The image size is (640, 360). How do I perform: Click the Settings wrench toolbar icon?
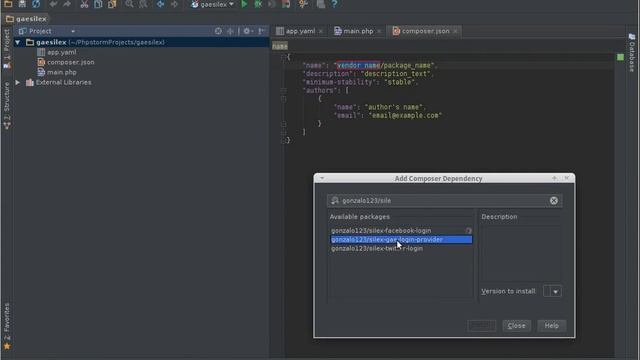point(303,4)
